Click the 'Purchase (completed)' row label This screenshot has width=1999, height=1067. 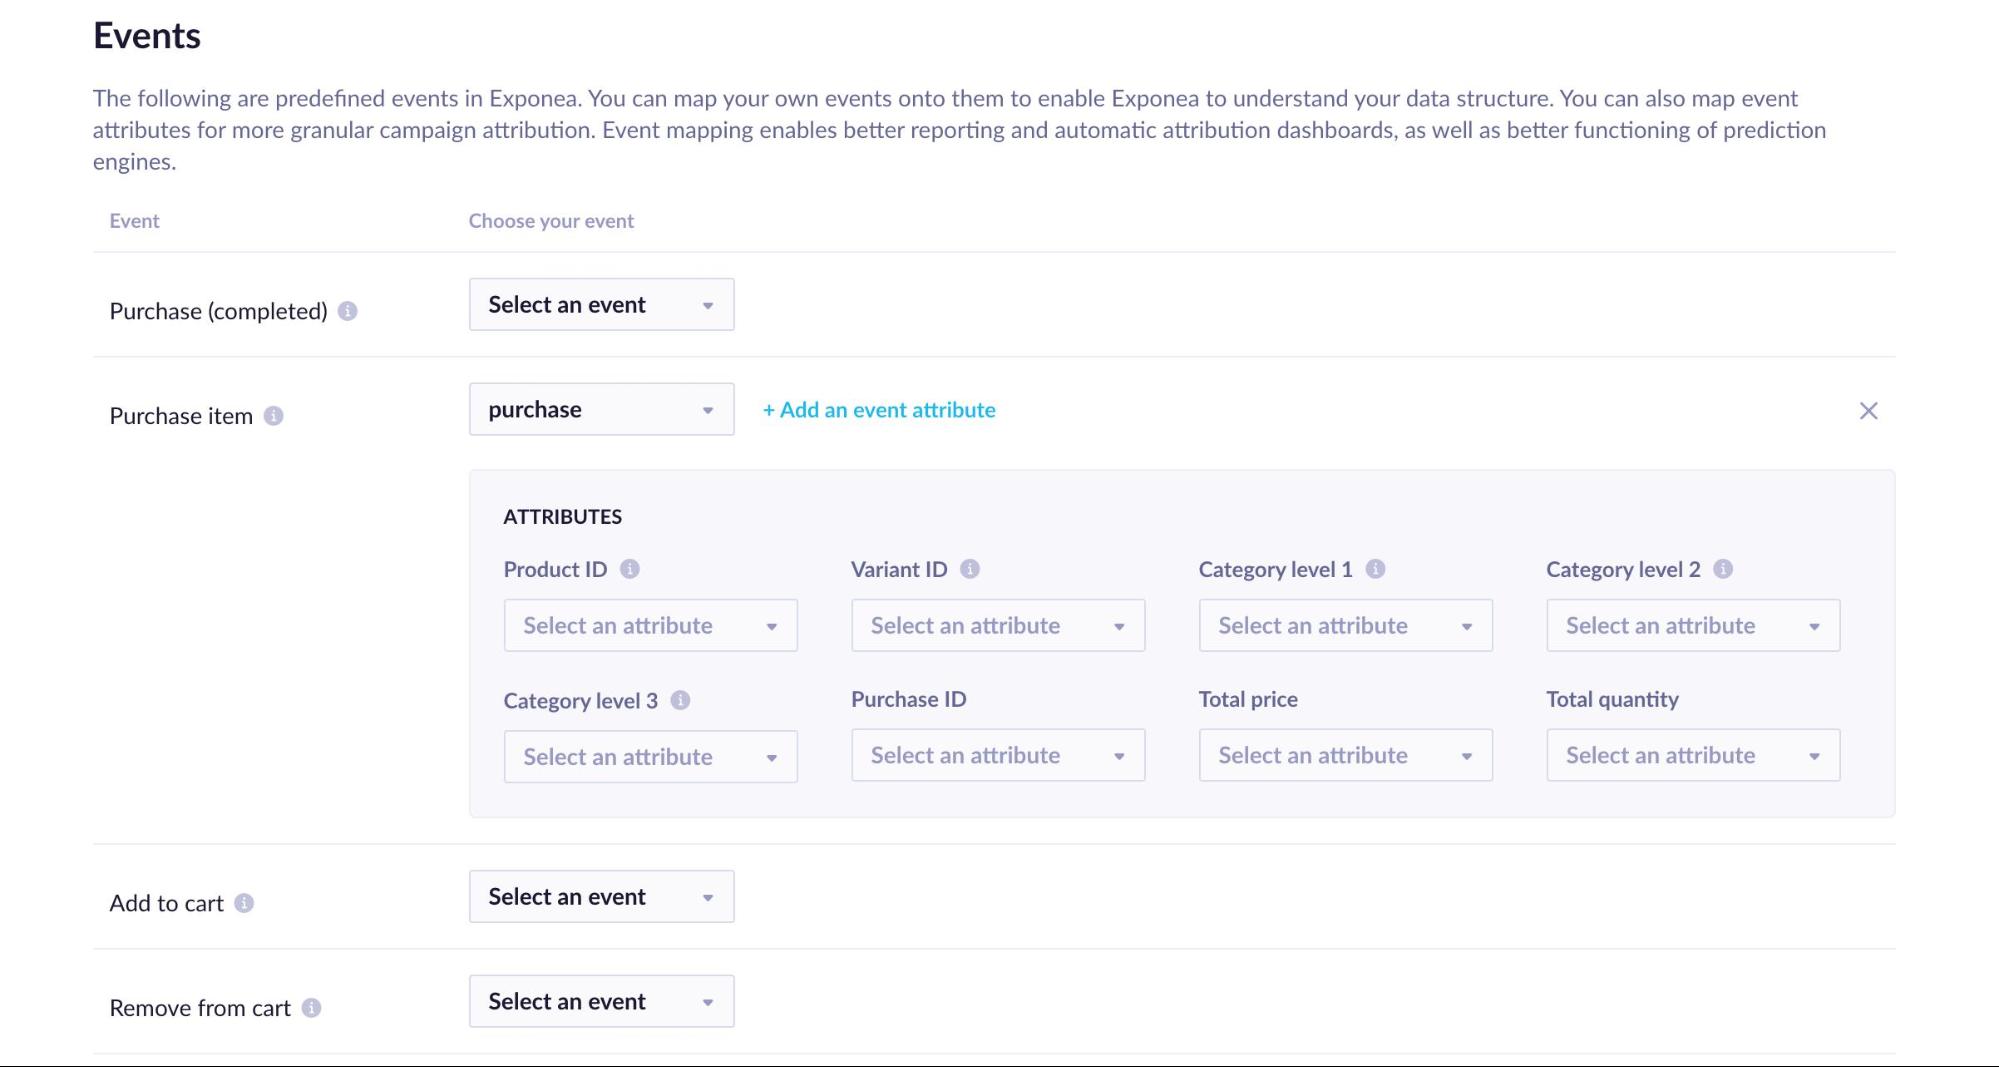point(218,311)
